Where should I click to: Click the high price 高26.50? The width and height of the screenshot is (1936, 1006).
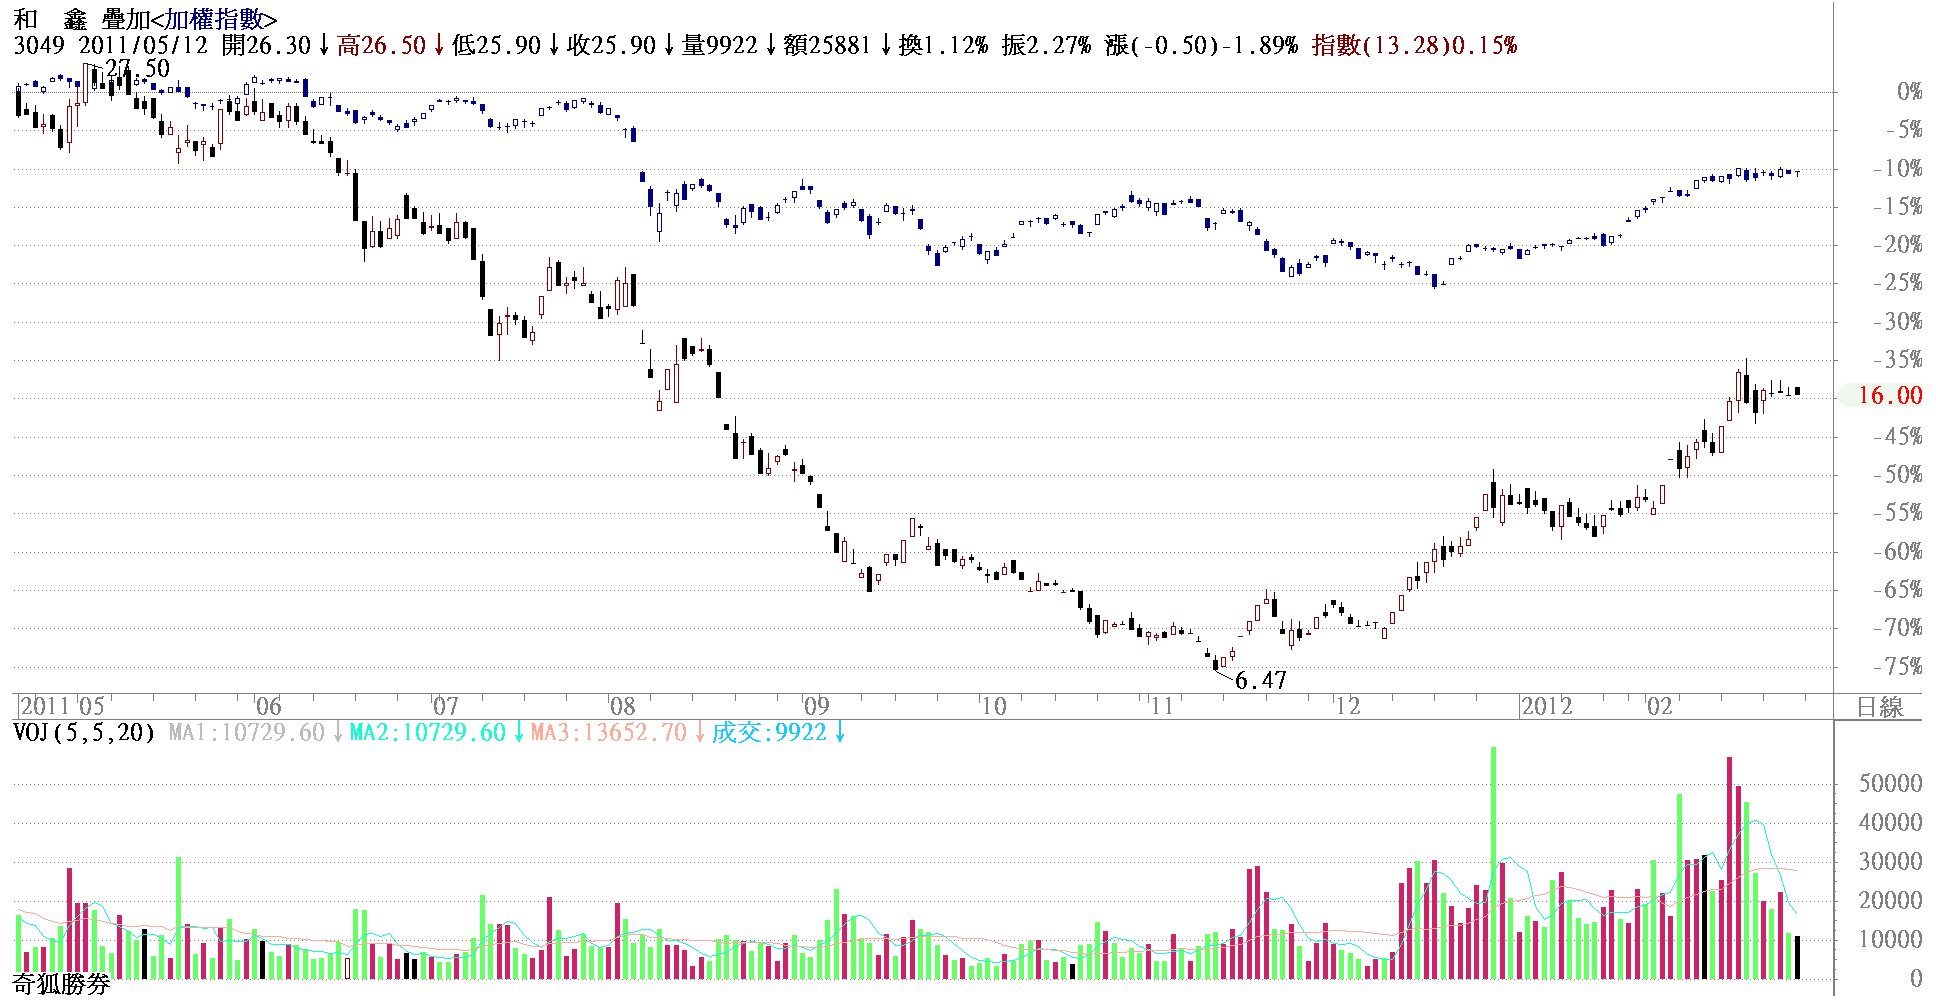point(382,45)
